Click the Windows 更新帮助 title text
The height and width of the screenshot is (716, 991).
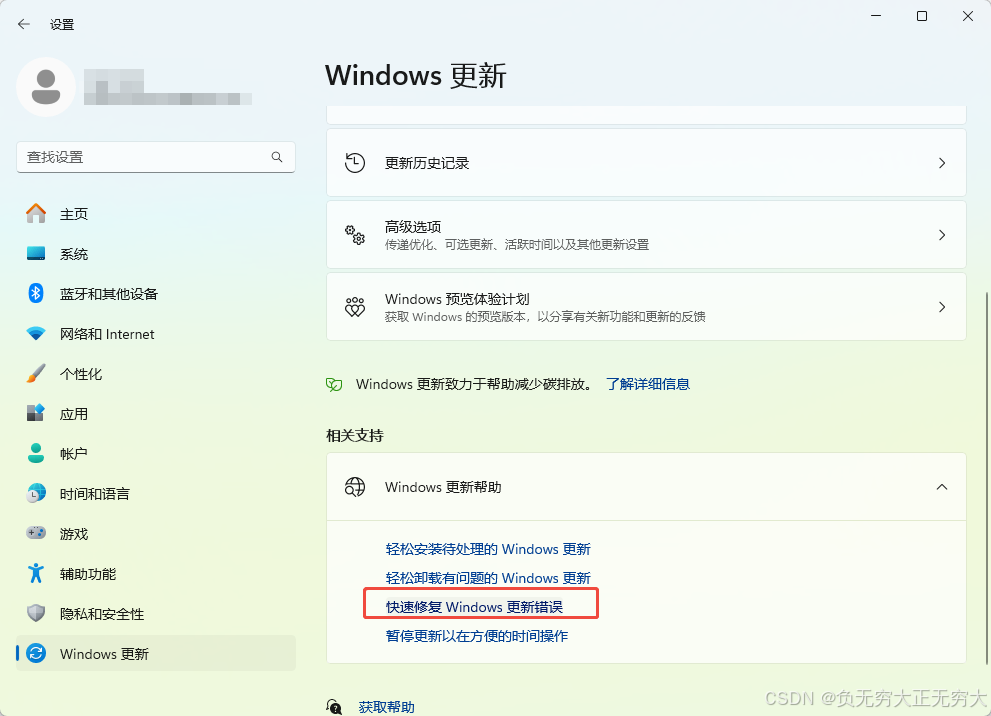(443, 487)
